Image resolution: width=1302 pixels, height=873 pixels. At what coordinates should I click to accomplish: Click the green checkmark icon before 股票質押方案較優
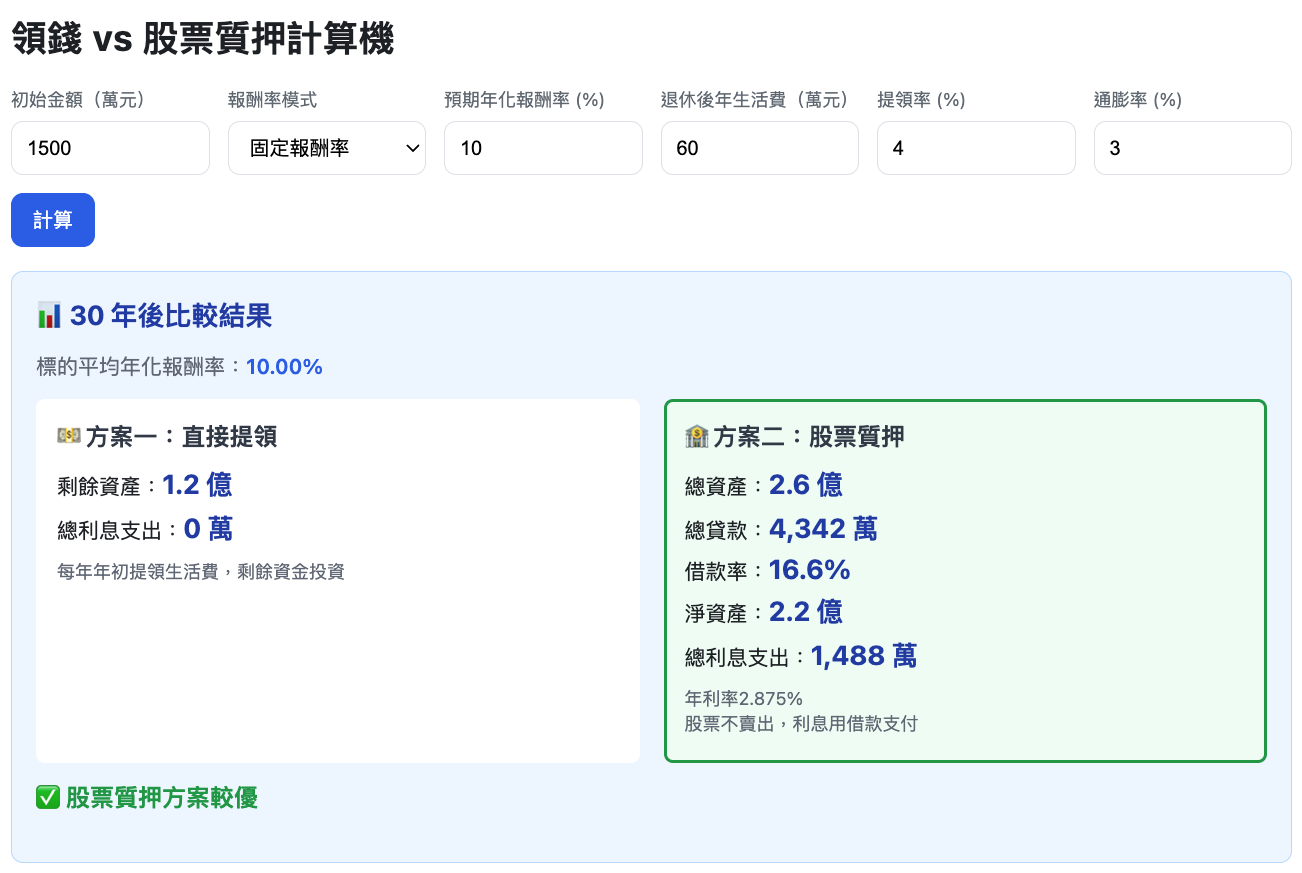(48, 797)
